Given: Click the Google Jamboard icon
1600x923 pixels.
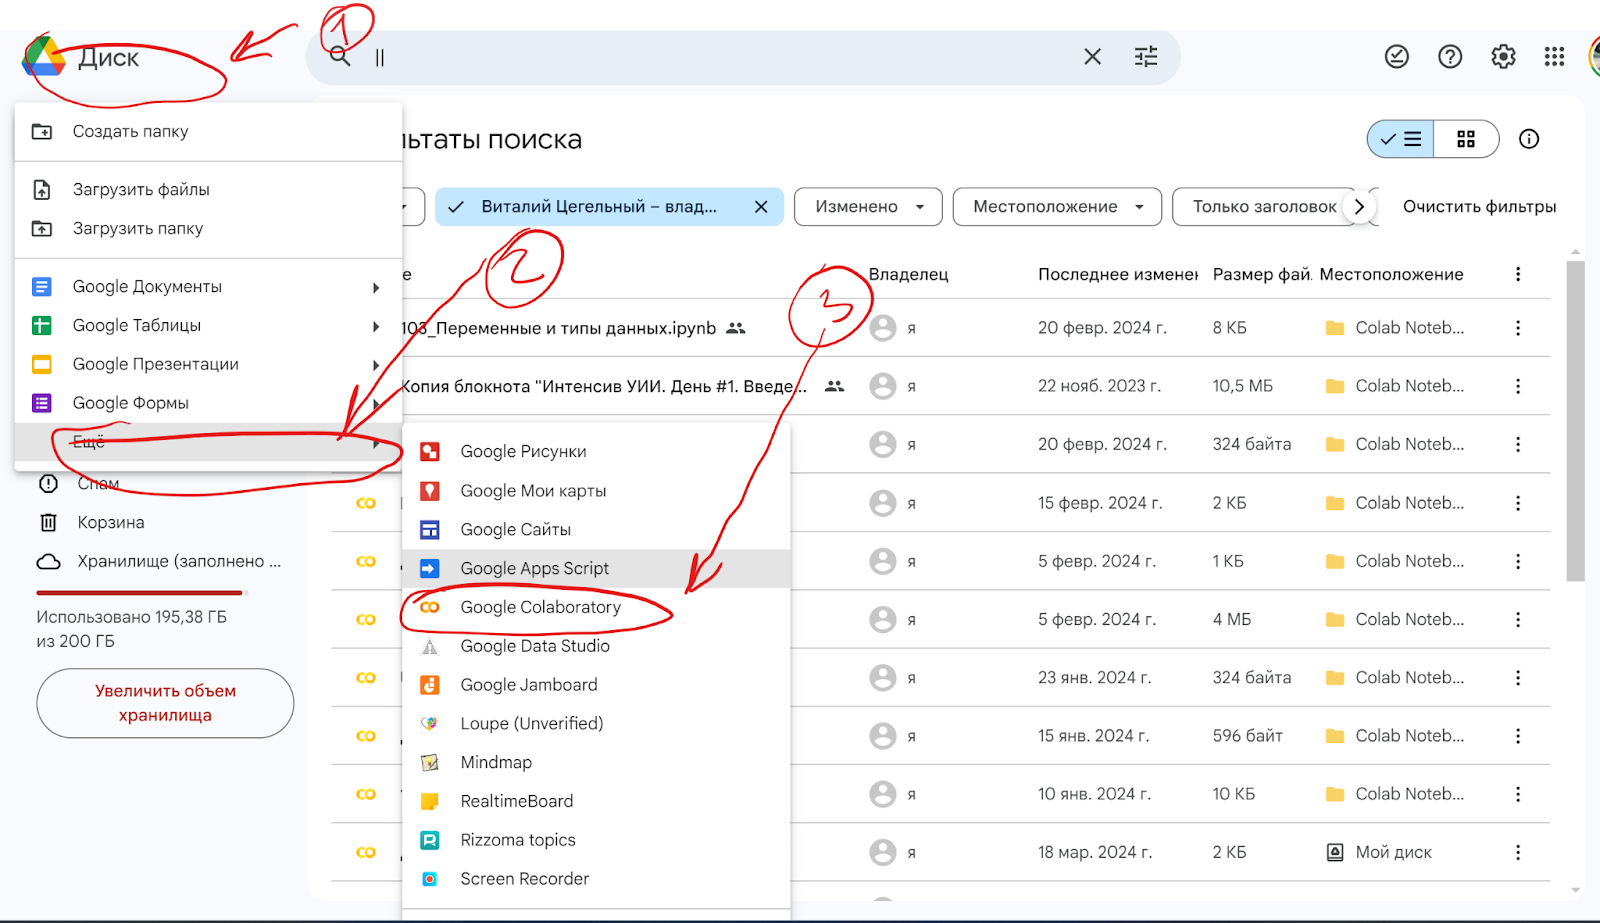Looking at the screenshot, I should tap(430, 685).
